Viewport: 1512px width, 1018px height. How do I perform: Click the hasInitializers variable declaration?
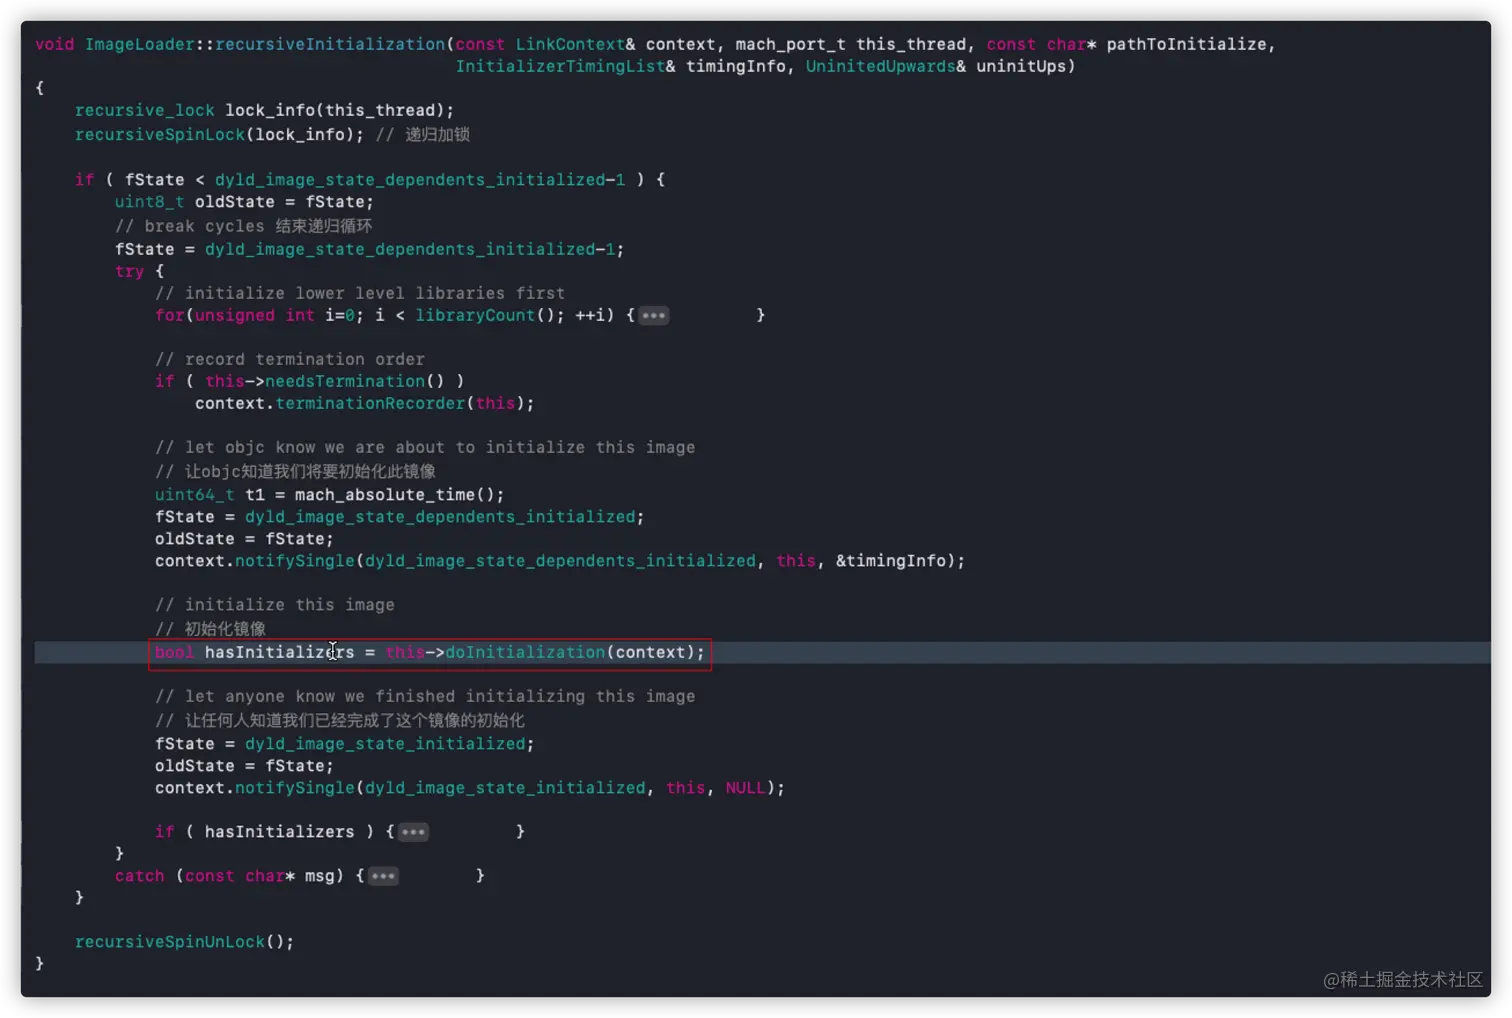[x=279, y=652]
